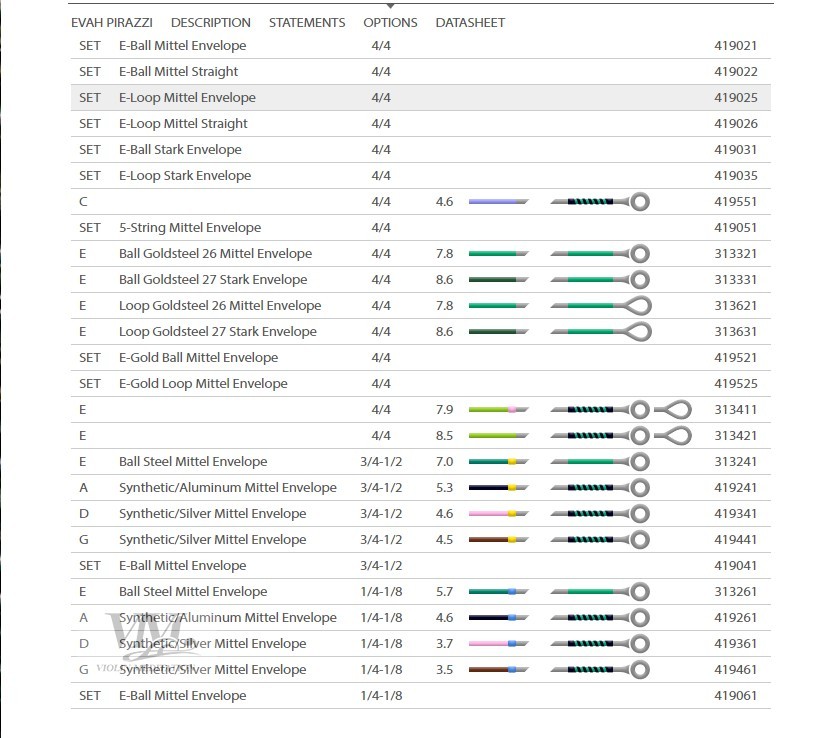Select the E-Loop Stark Envelope row
This screenshot has width=819, height=738.
(x=420, y=175)
